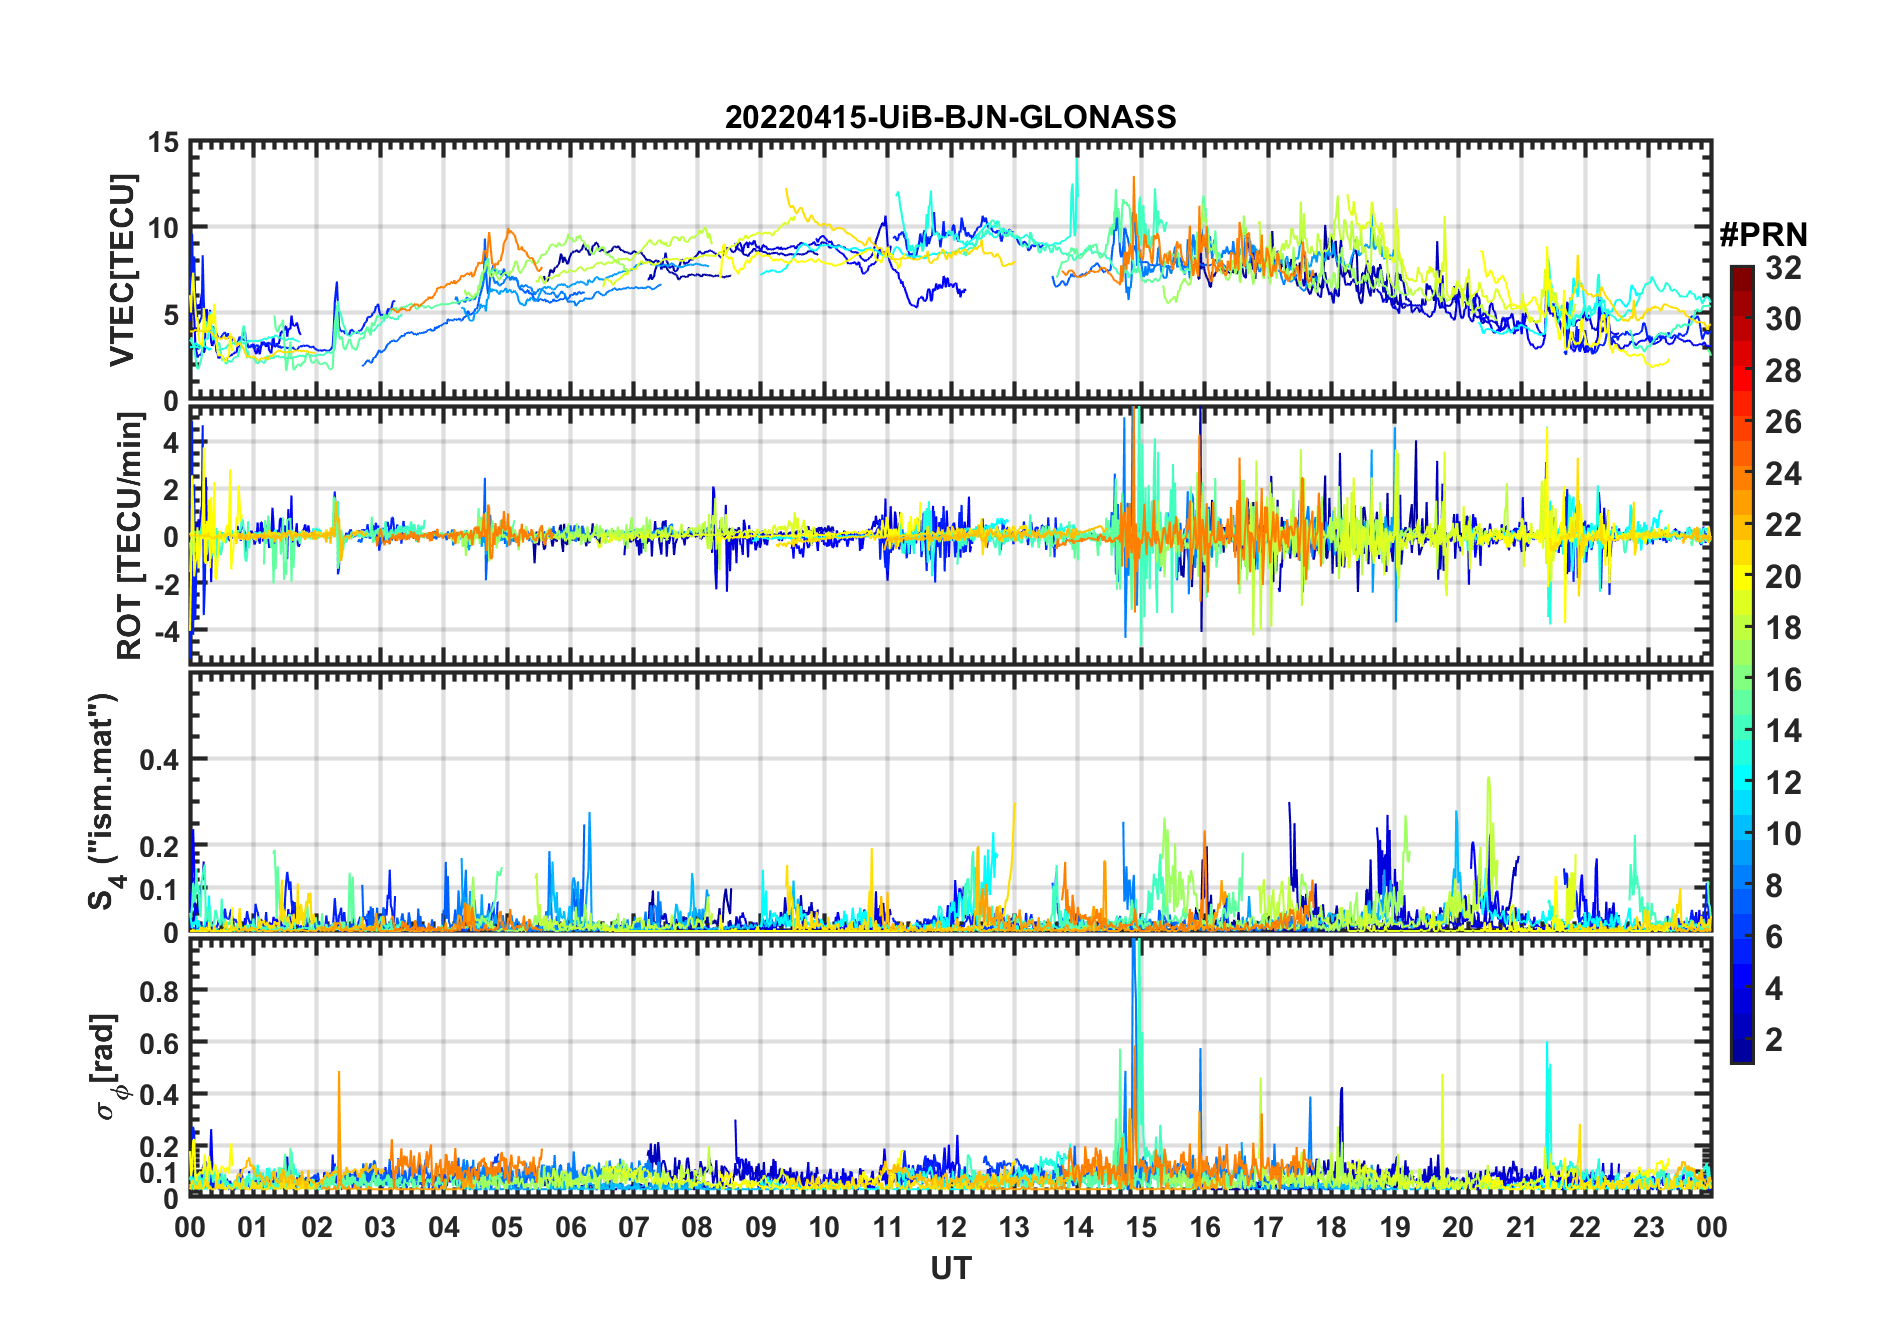The width and height of the screenshot is (1902, 1330).
Task: Select colorbar tick label 26
Action: click(1783, 422)
